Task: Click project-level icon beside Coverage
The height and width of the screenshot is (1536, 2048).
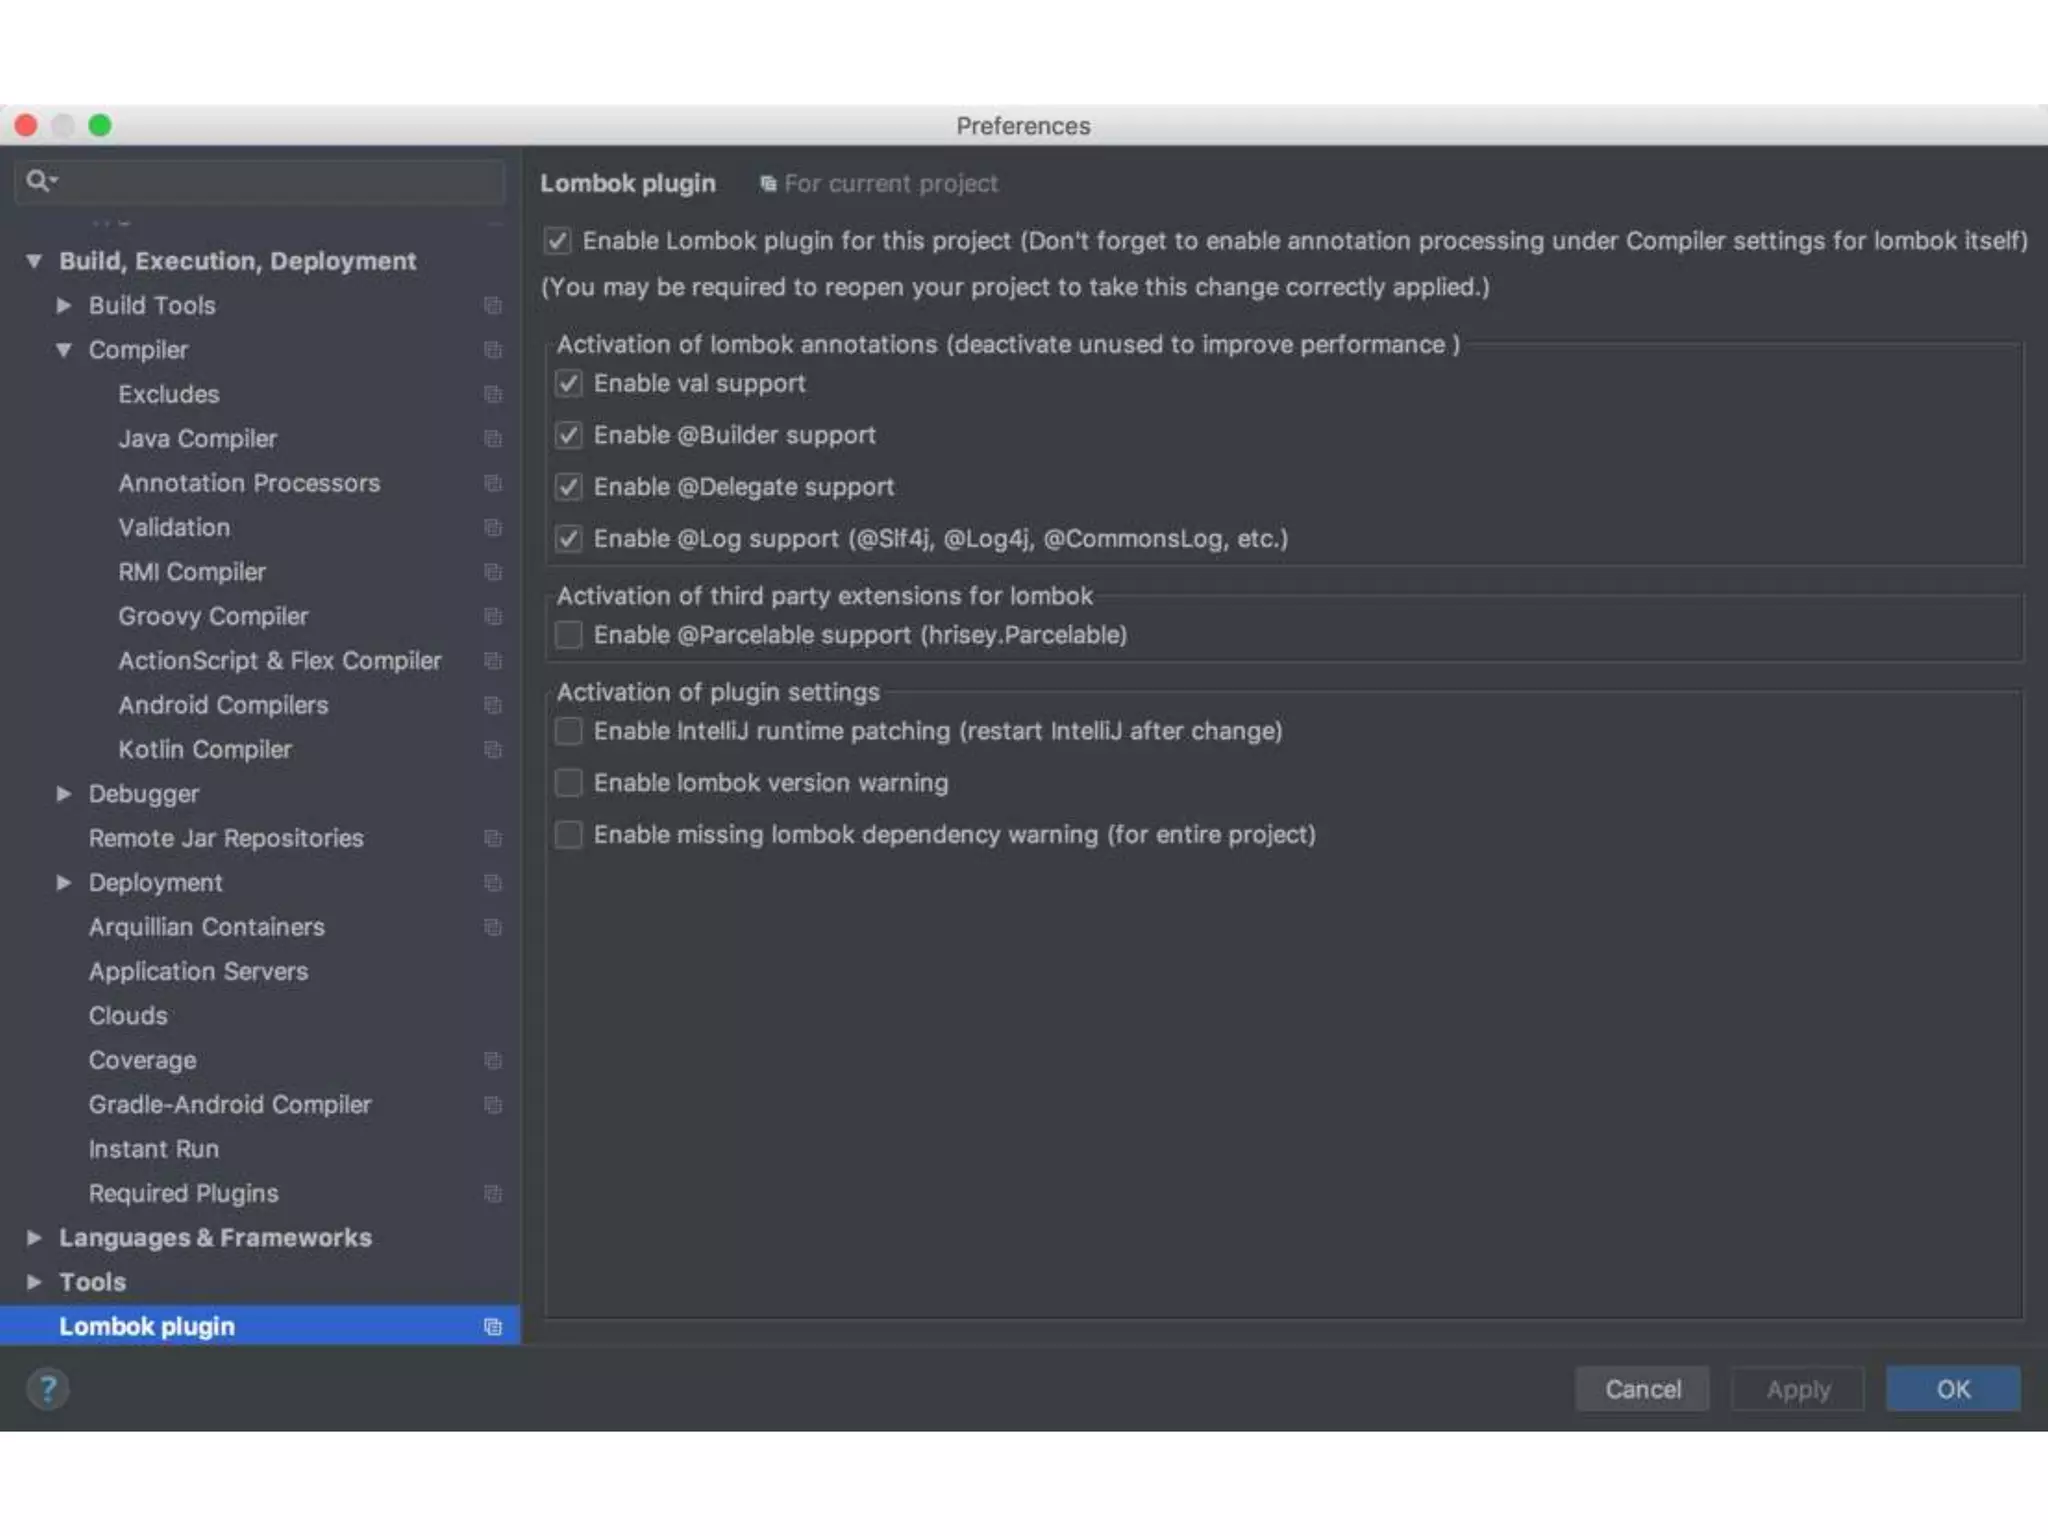Action: [x=492, y=1060]
